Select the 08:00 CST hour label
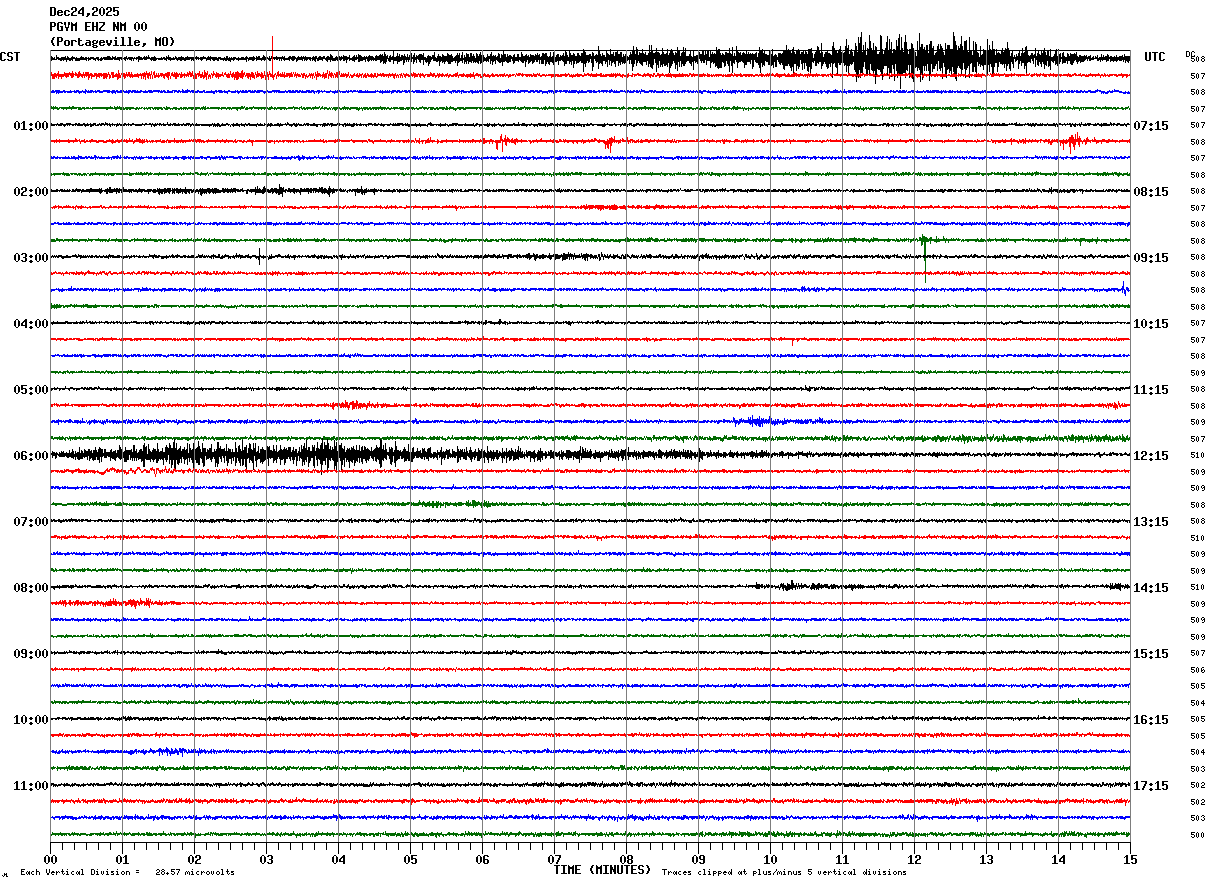 click(x=31, y=588)
